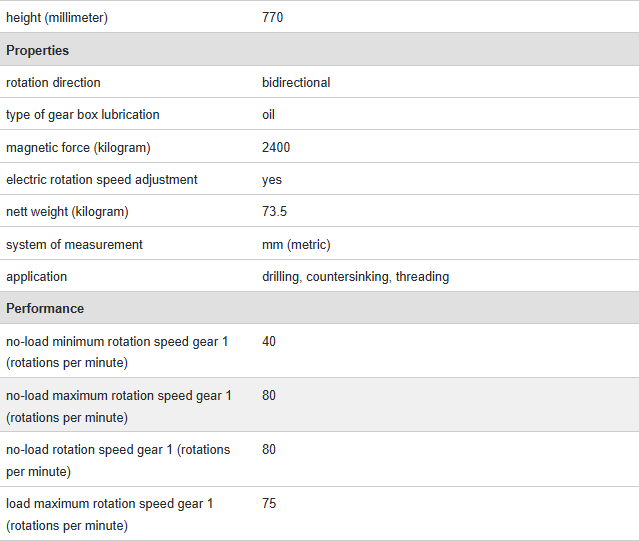Click the 770 height value

[x=273, y=17]
